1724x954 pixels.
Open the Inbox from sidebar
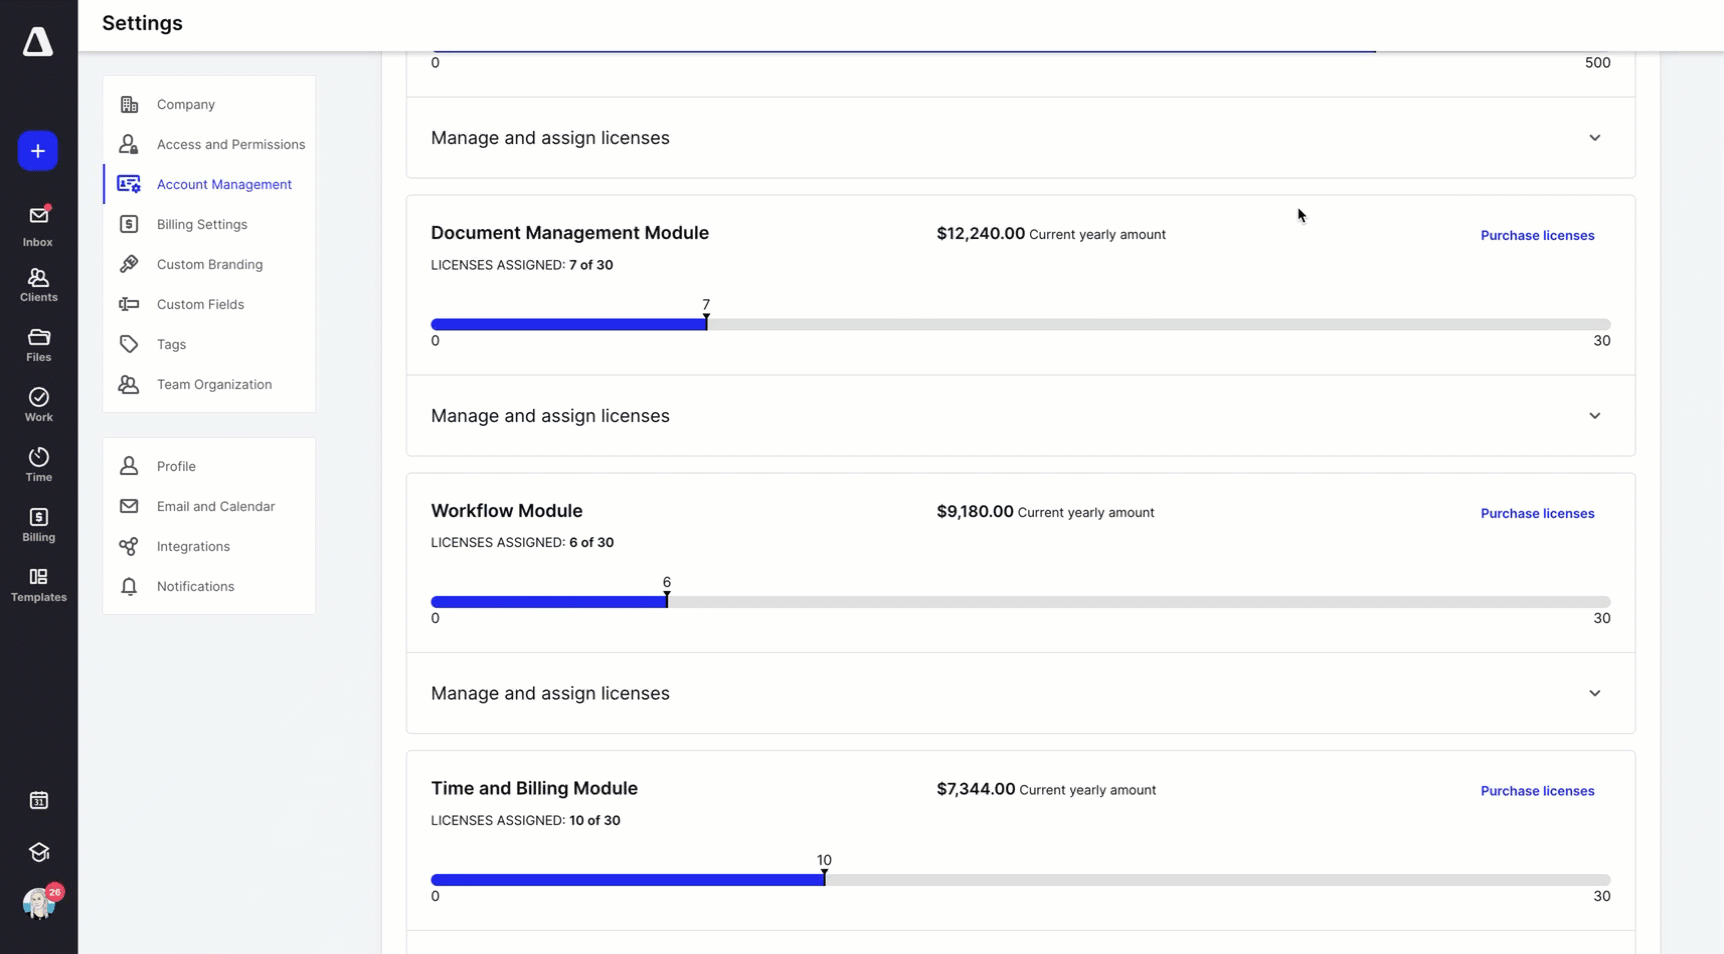pos(38,226)
